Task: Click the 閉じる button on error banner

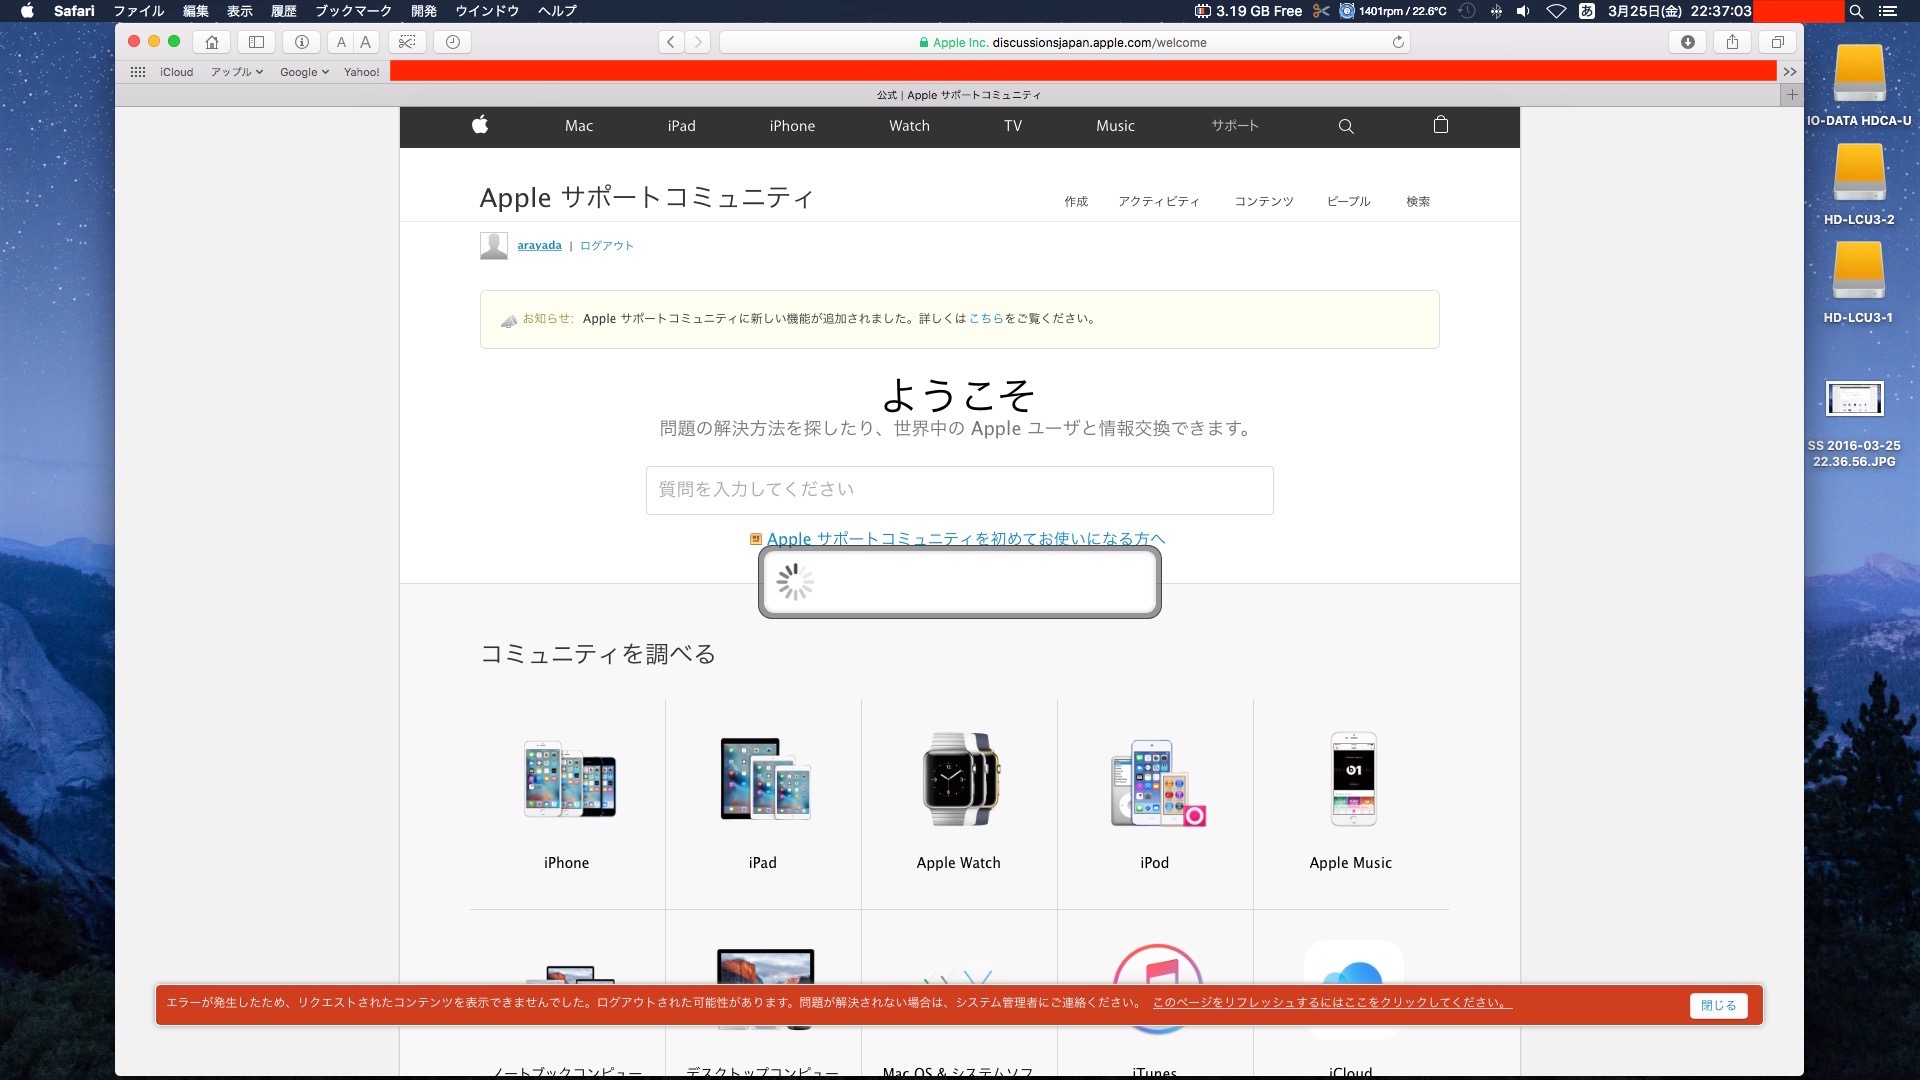Action: (x=1718, y=1005)
